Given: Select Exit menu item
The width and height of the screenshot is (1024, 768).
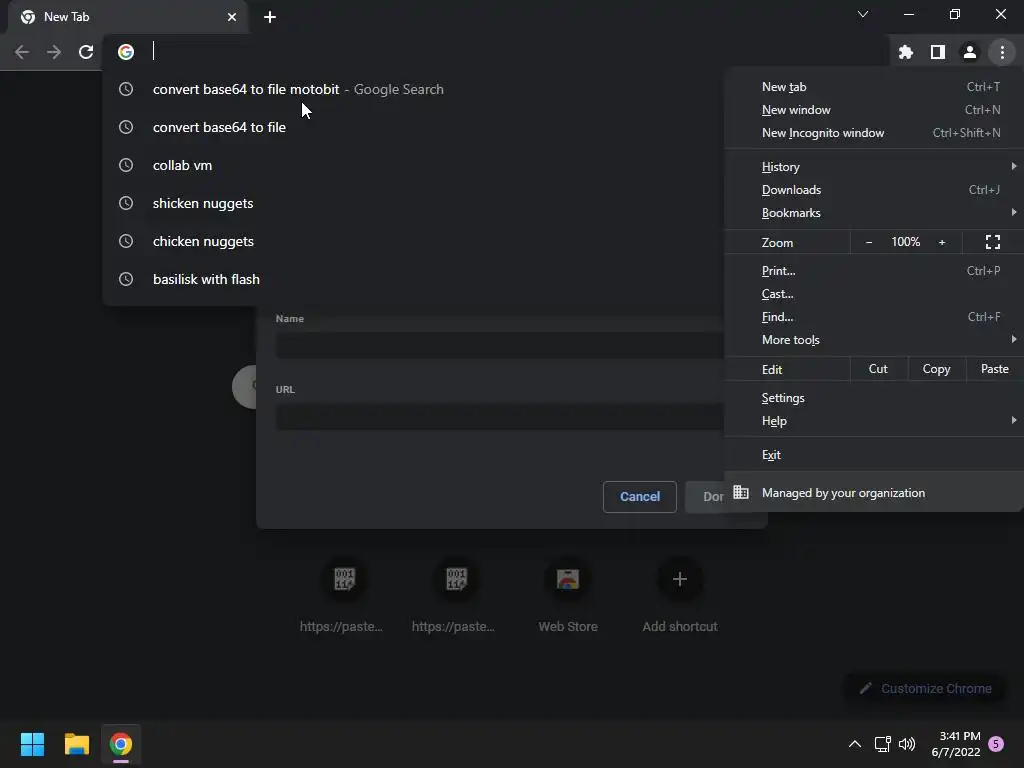Looking at the screenshot, I should pos(874,455).
